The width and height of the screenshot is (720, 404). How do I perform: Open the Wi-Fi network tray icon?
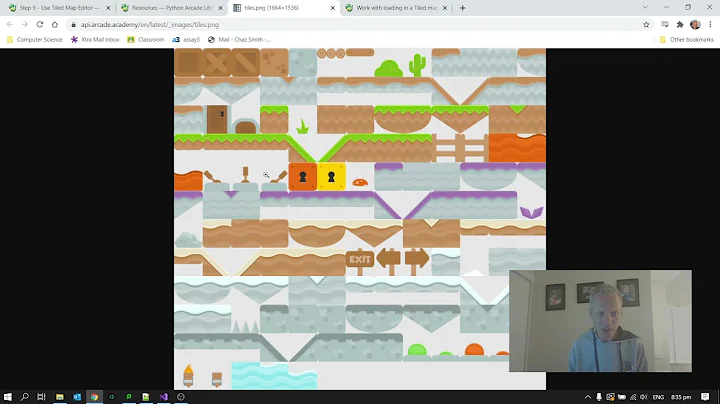(633, 397)
